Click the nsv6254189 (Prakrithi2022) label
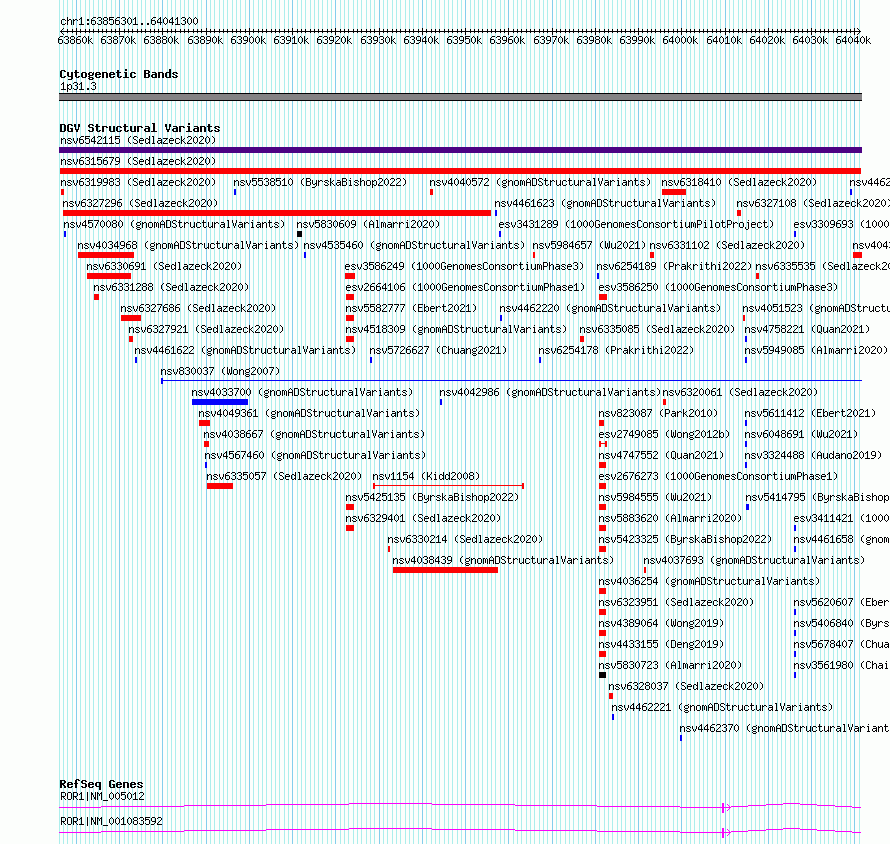Viewport: 890px width, 844px height. point(674,266)
